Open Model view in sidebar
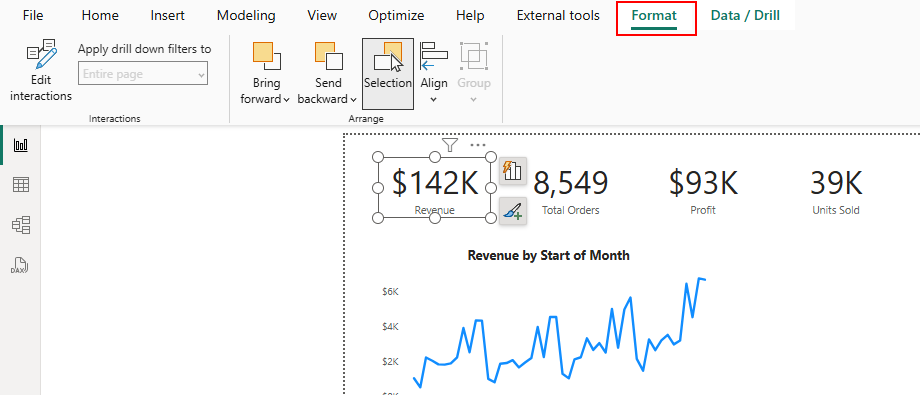The height and width of the screenshot is (395, 920). [21, 225]
